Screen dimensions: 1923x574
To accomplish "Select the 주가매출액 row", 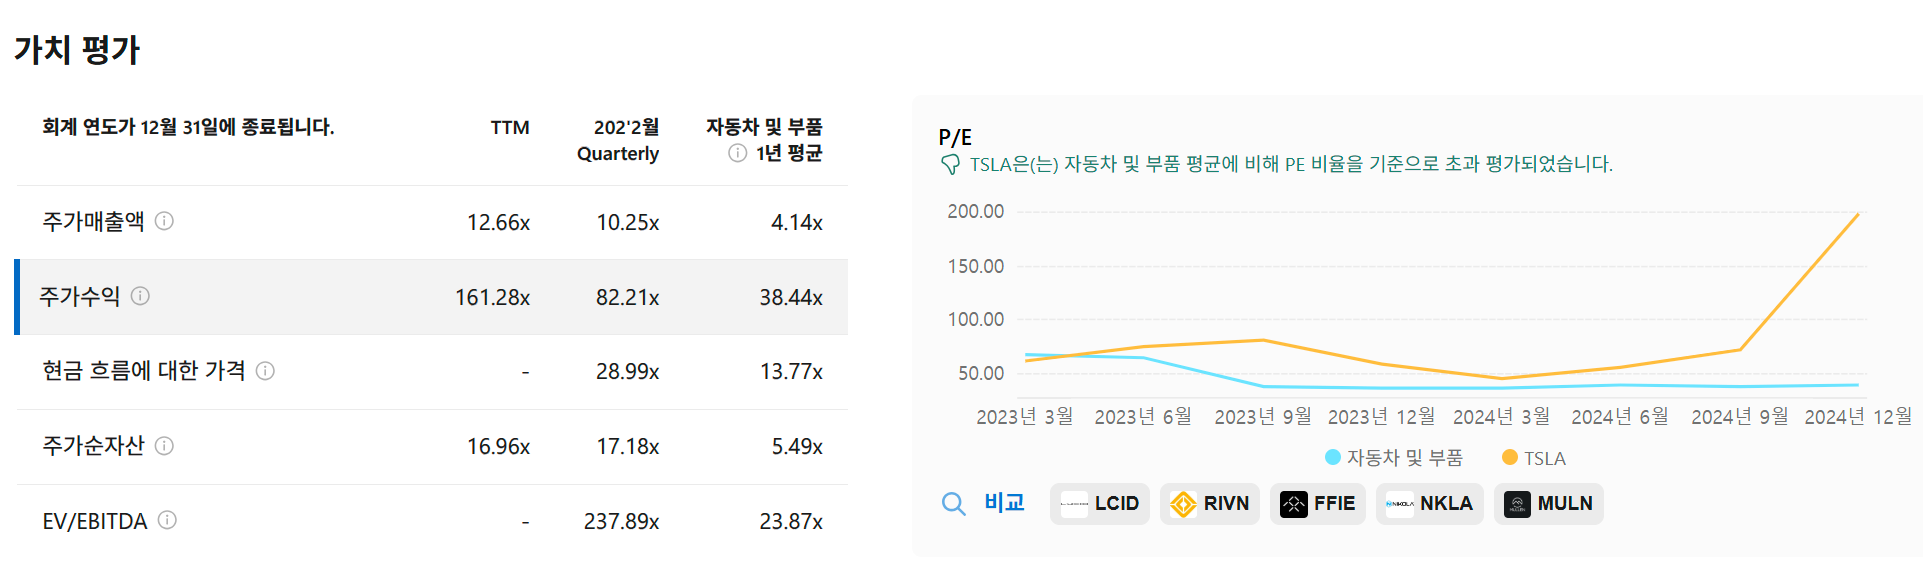I will pos(432,222).
